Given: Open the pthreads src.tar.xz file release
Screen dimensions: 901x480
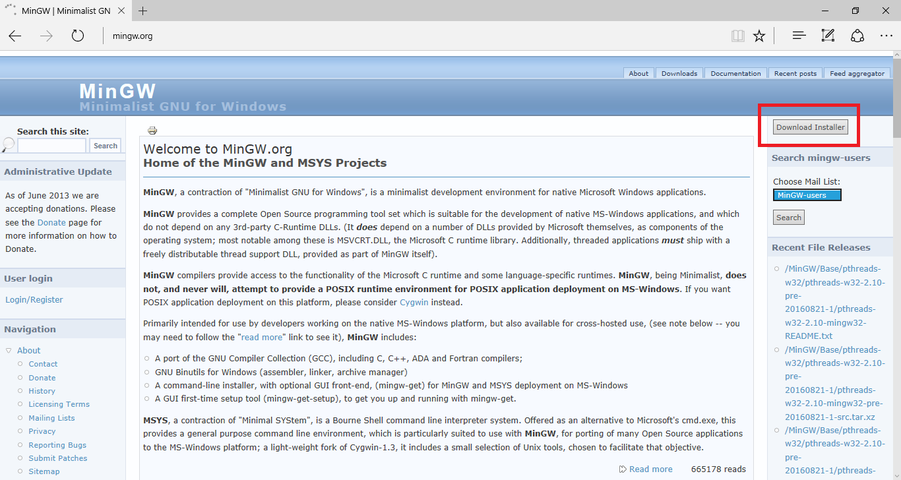Looking at the screenshot, I should click(833, 383).
